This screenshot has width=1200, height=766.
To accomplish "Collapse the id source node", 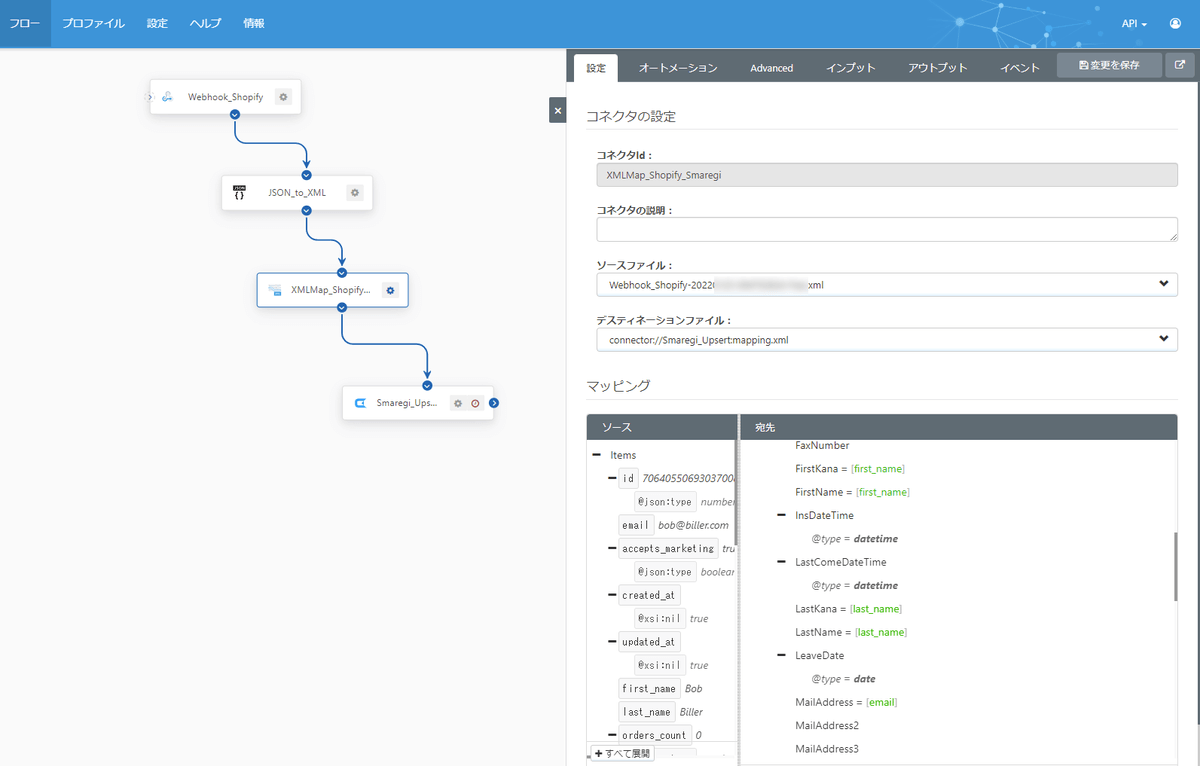I will coord(613,478).
